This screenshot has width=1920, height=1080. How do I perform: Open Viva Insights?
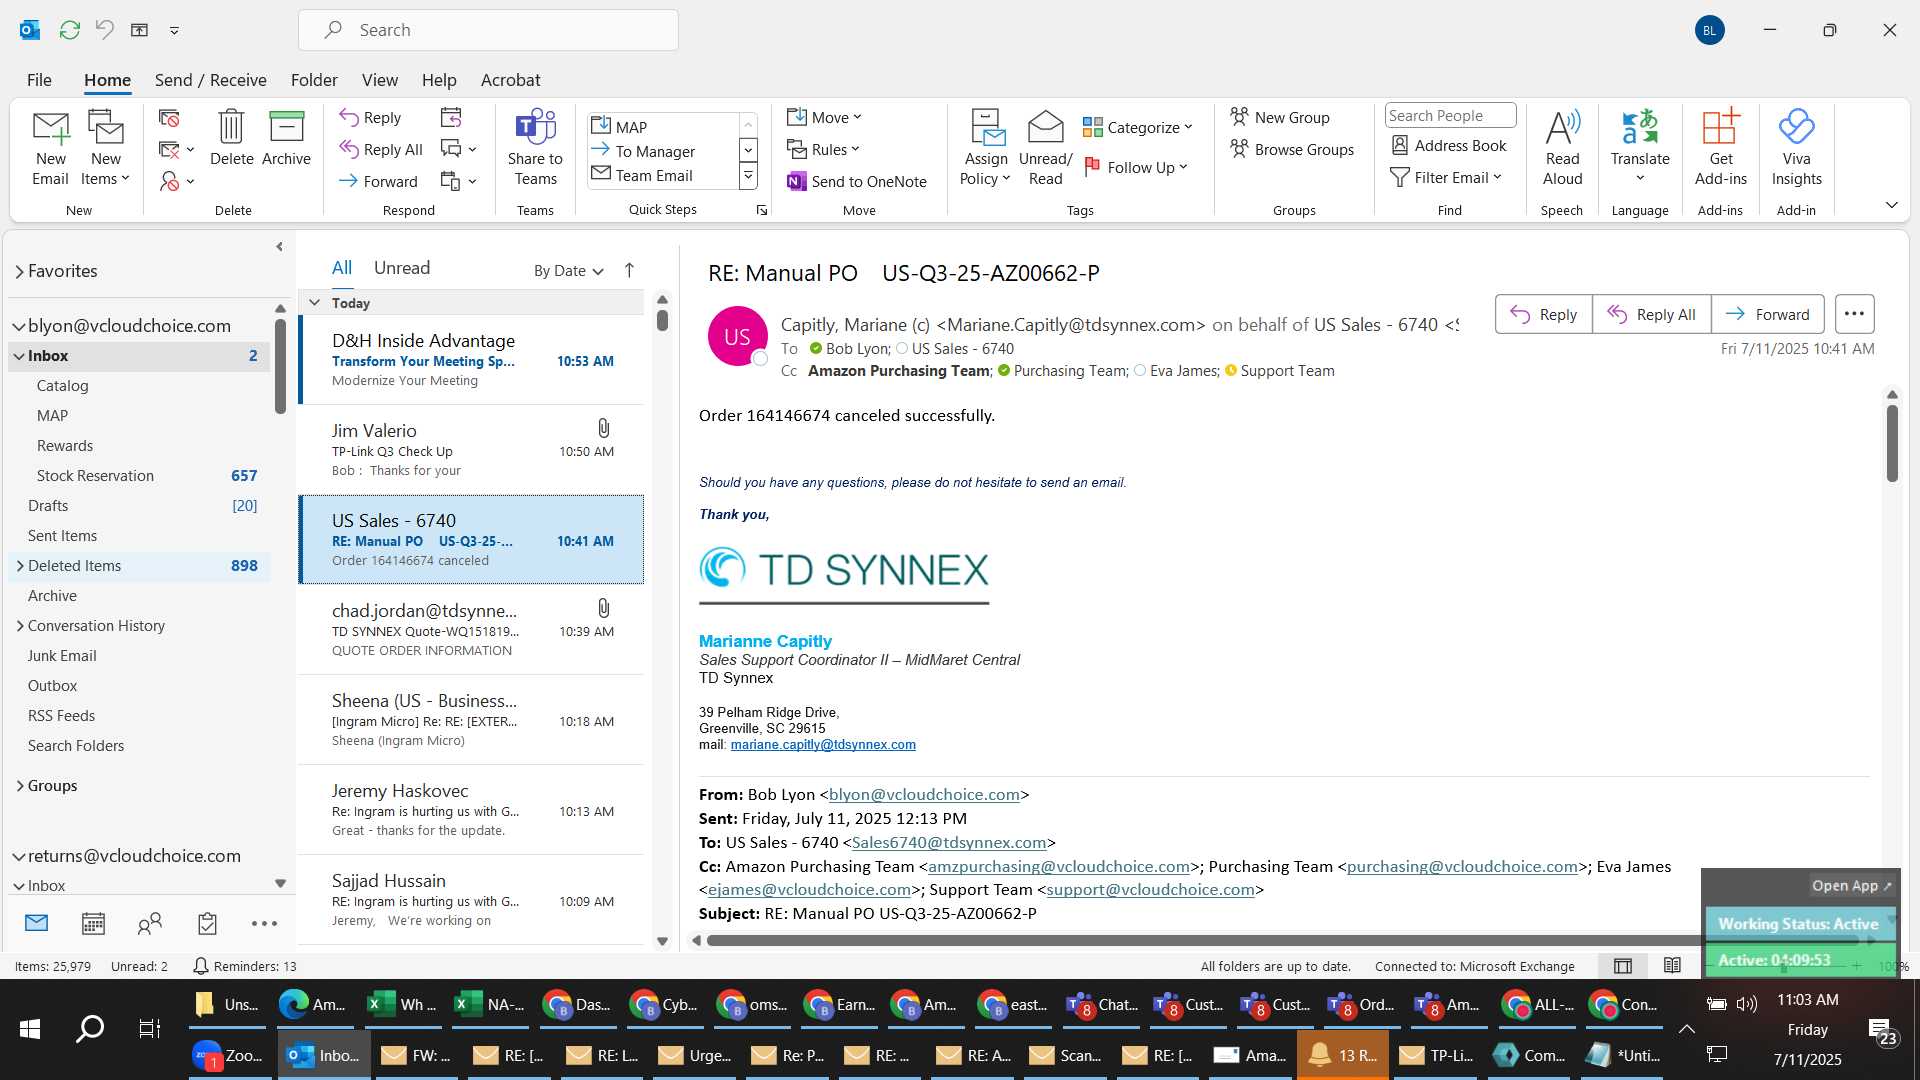(1796, 148)
